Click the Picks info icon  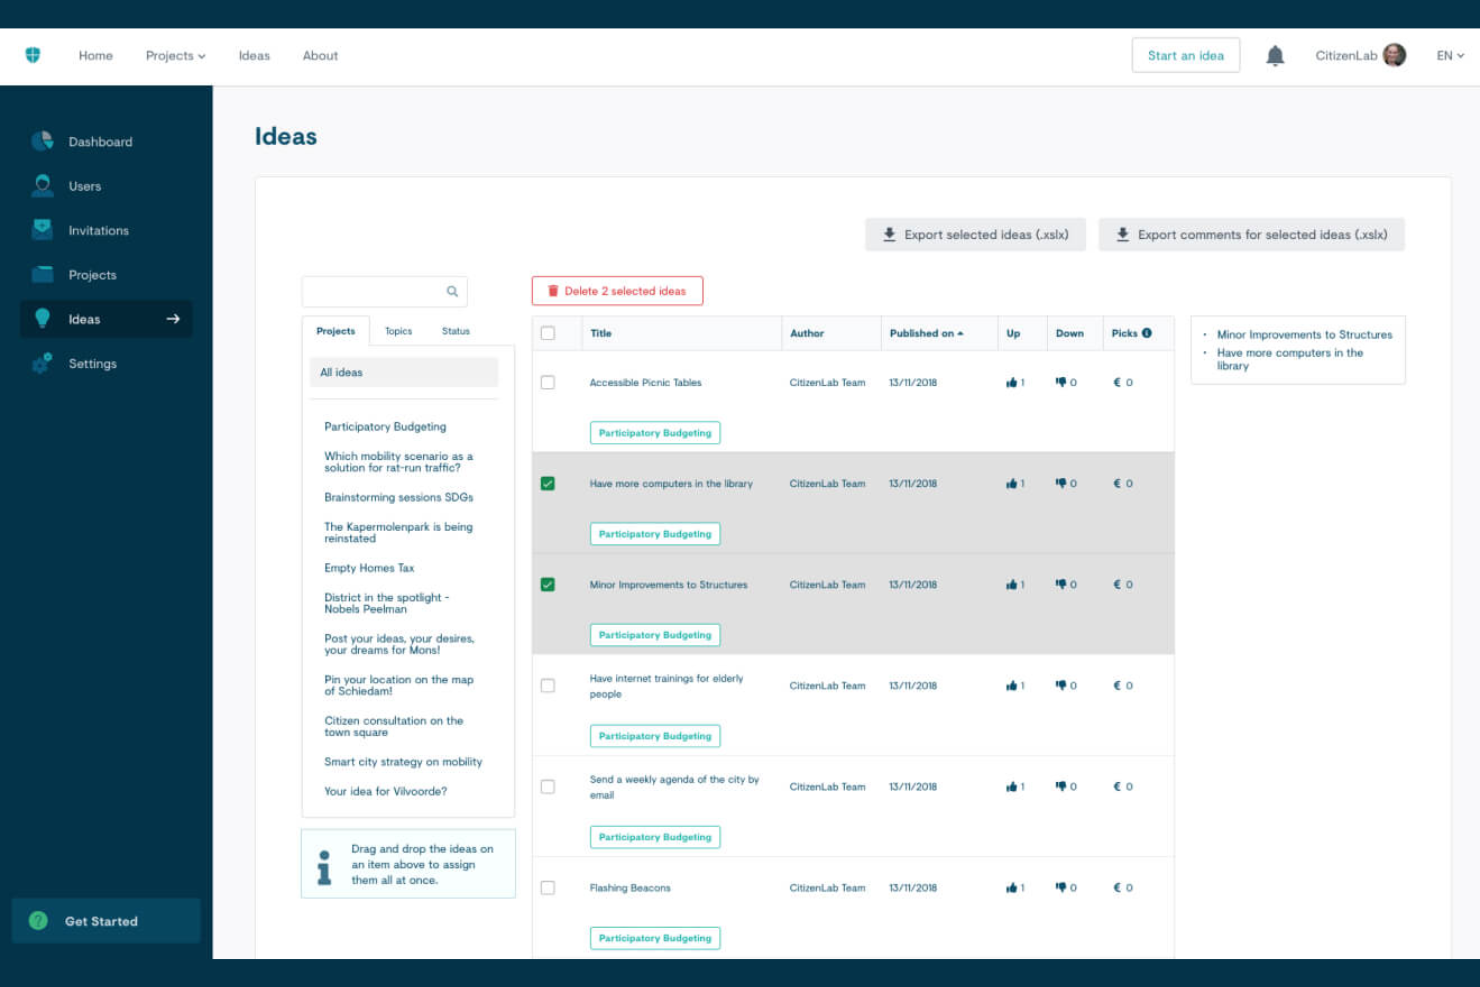tap(1147, 333)
